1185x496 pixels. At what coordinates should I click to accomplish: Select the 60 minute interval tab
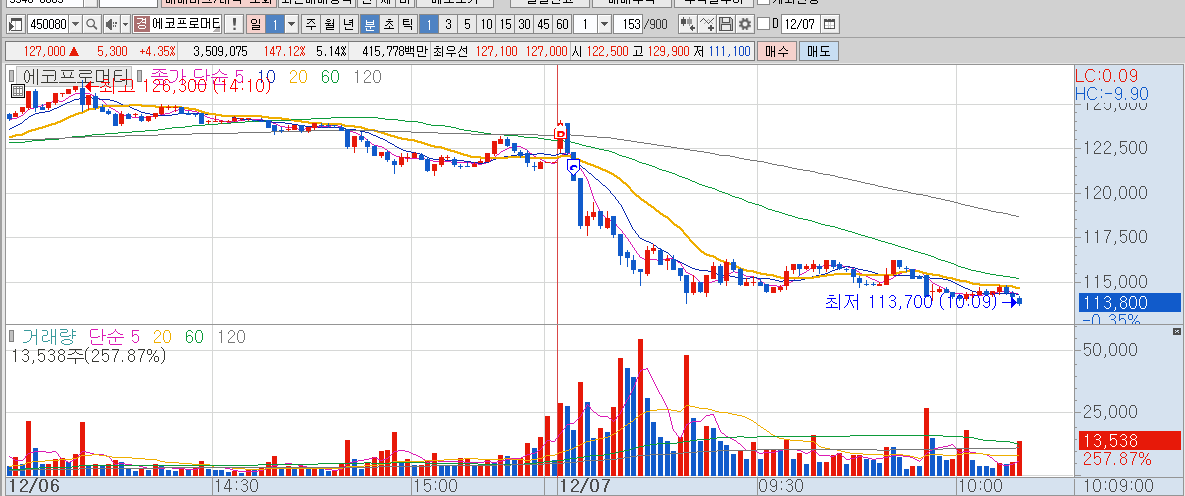(x=562, y=24)
